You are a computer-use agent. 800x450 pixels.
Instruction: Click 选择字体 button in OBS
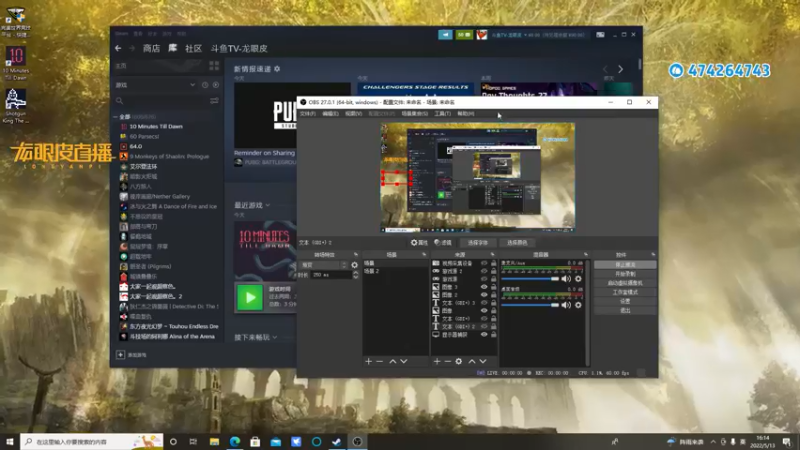(x=478, y=243)
